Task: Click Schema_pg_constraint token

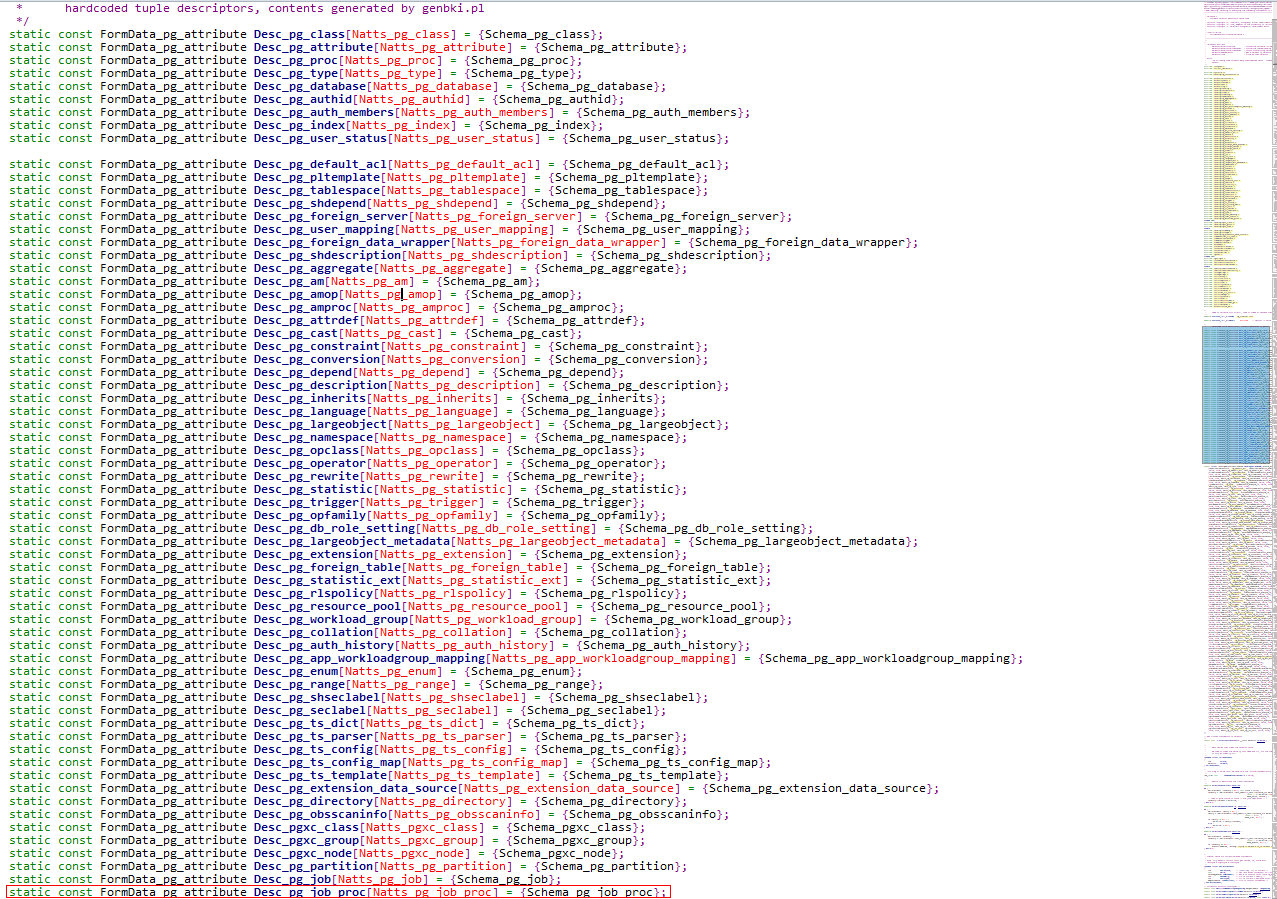Action: pyautogui.click(x=625, y=346)
